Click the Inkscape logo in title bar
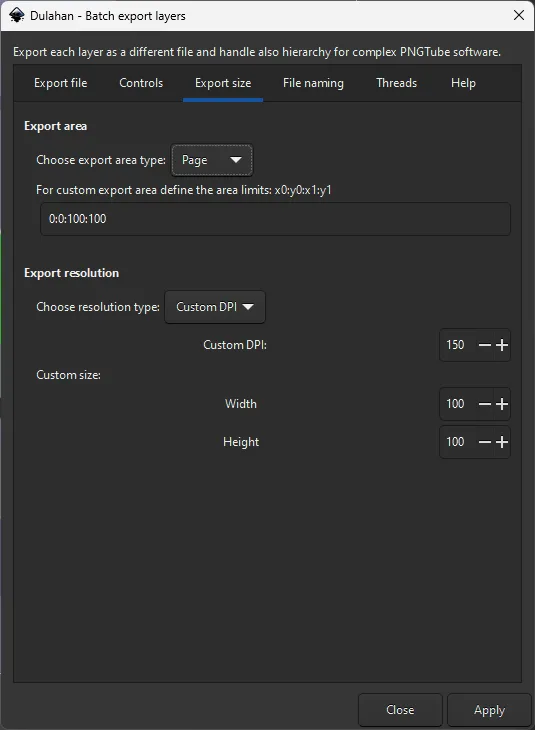The width and height of the screenshot is (535, 730). click(17, 15)
